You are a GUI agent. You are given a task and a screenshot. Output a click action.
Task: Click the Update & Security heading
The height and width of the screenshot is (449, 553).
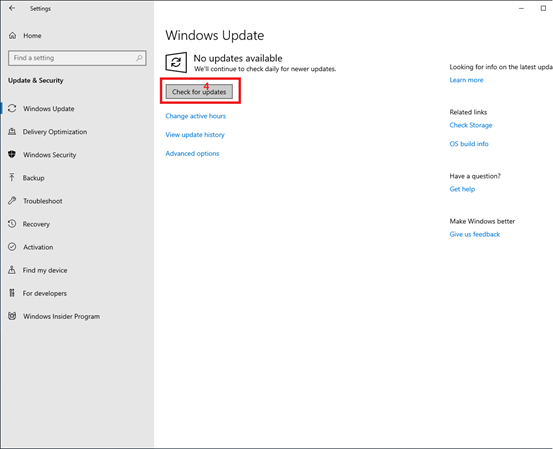pyautogui.click(x=36, y=80)
